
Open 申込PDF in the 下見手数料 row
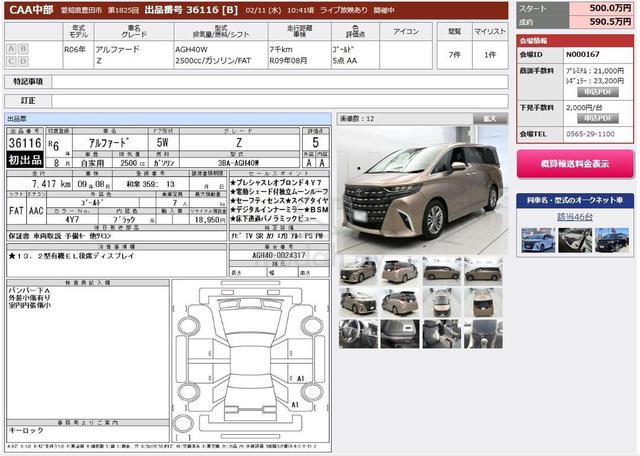coord(598,118)
